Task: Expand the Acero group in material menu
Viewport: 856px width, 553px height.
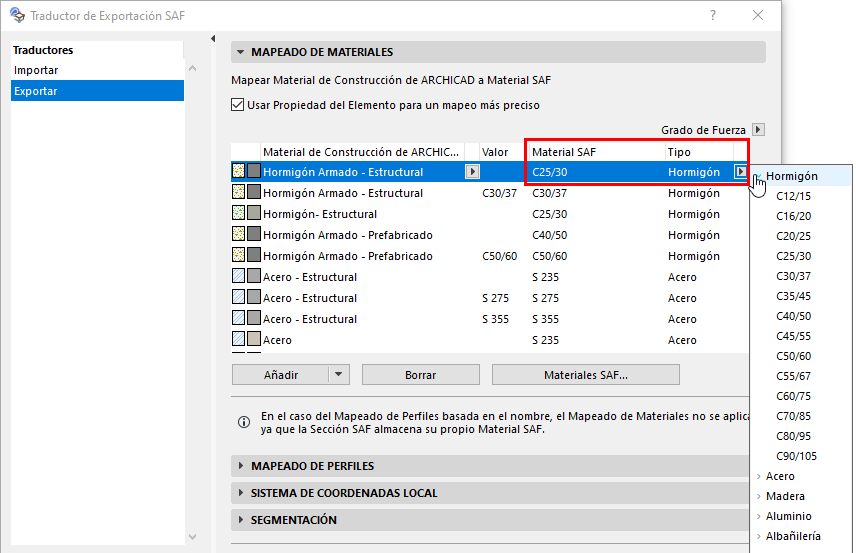Action: point(759,477)
